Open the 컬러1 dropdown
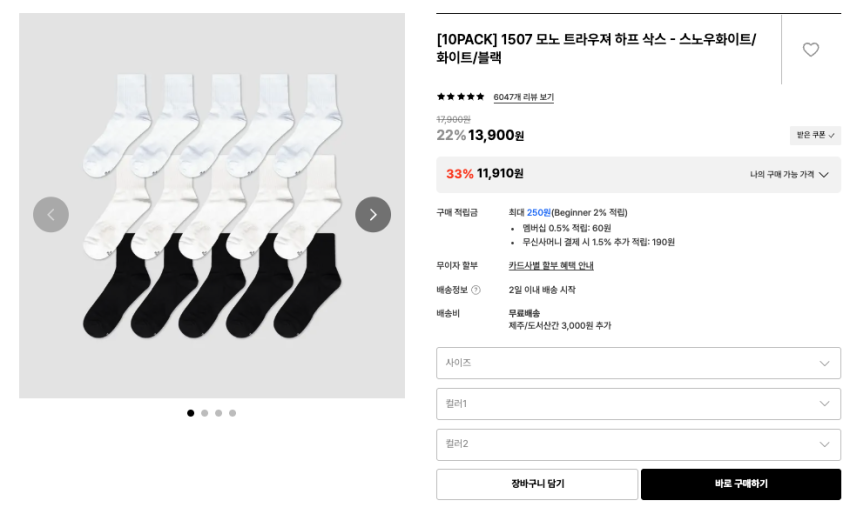The height and width of the screenshot is (514, 850). (638, 404)
